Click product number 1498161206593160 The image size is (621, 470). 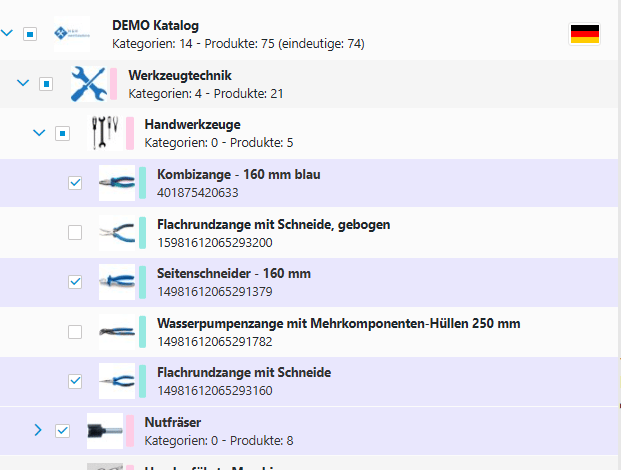215,391
